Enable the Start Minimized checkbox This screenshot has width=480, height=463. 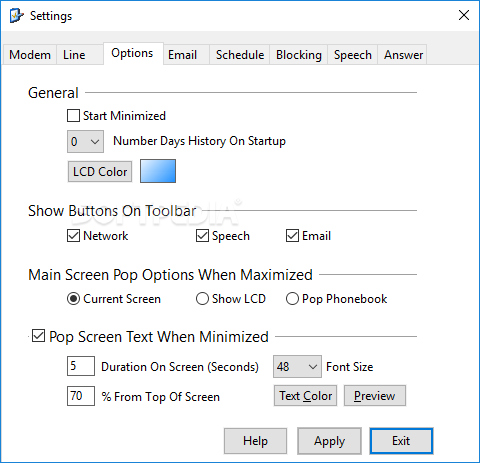[x=73, y=116]
